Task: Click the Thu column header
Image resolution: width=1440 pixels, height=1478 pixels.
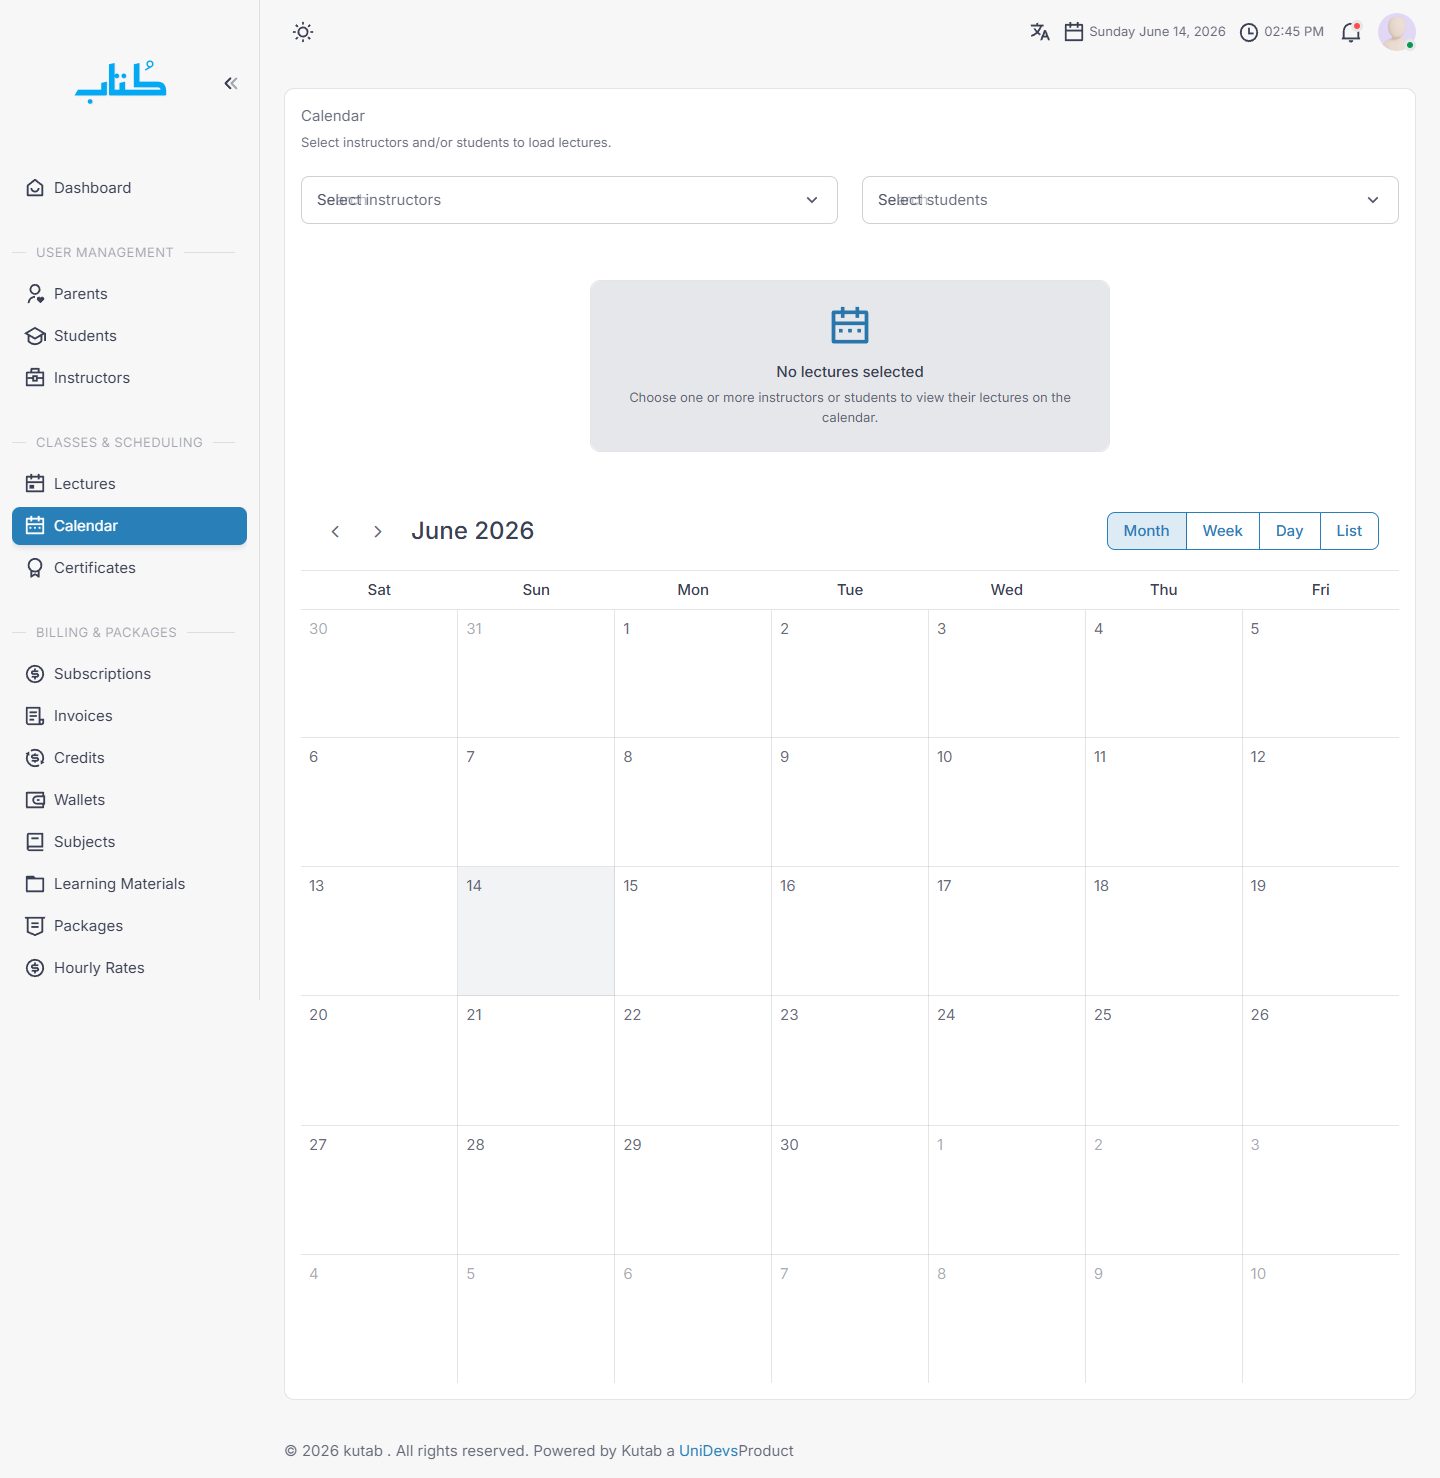Action: click(x=1164, y=590)
